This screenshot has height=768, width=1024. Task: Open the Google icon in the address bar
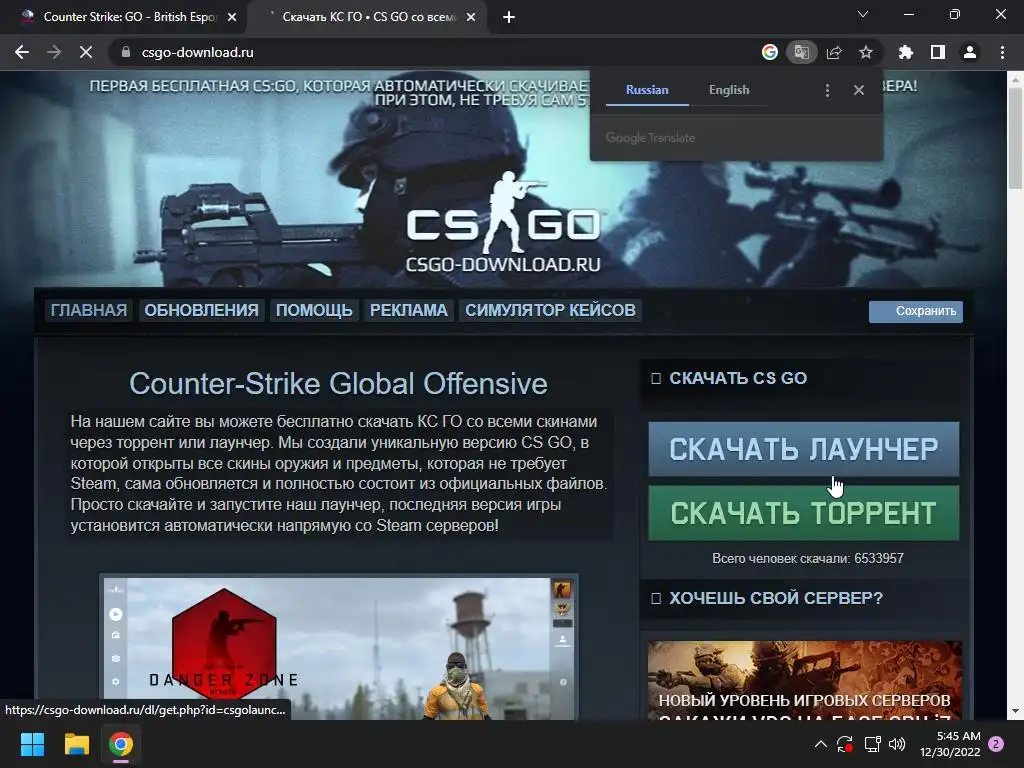click(770, 52)
